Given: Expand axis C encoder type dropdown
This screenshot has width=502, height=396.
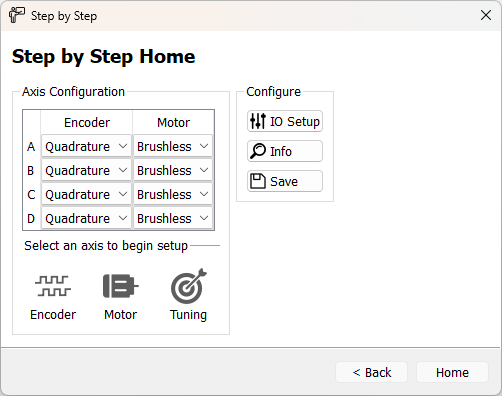Looking at the screenshot, I should click(x=86, y=194).
